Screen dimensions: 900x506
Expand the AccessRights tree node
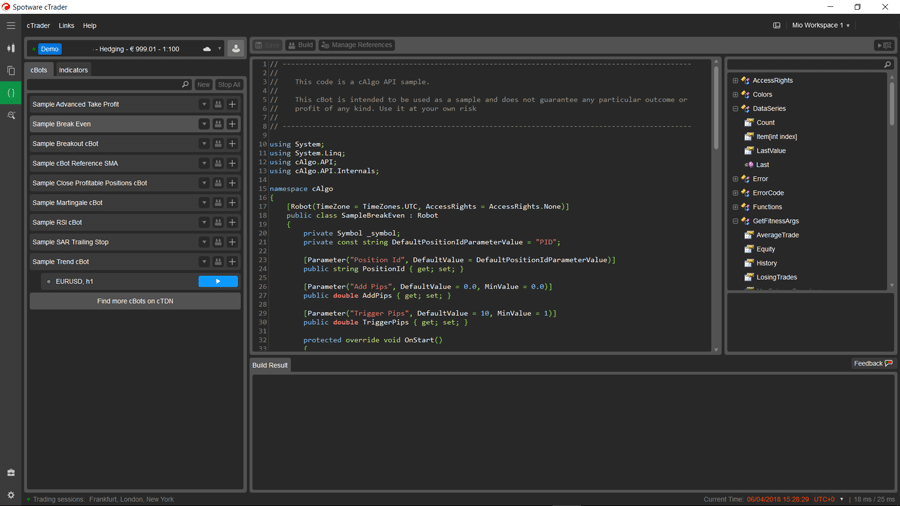click(735, 80)
